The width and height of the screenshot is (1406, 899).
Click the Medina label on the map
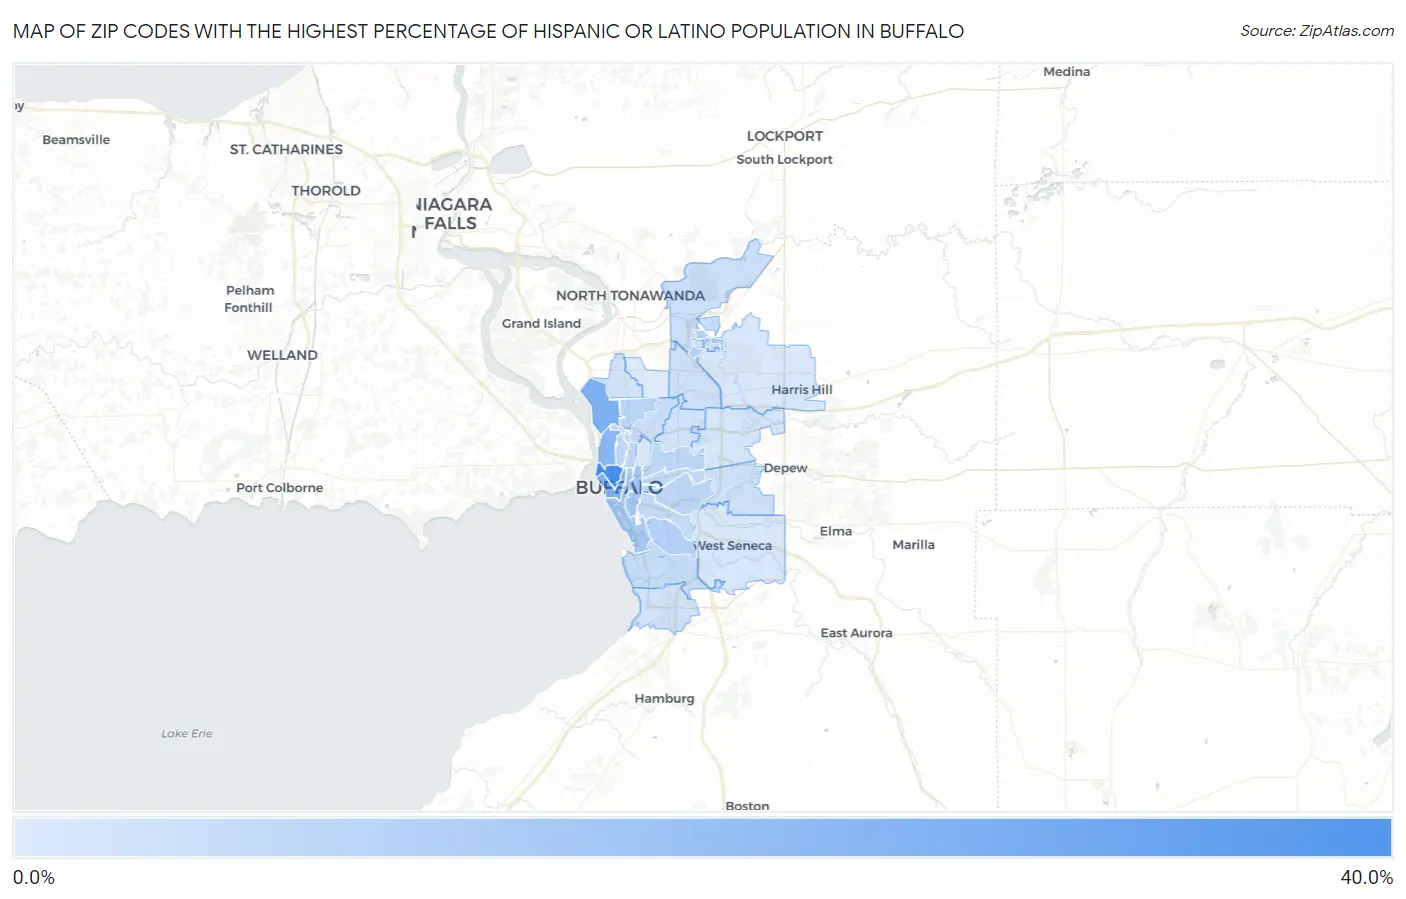point(1066,72)
